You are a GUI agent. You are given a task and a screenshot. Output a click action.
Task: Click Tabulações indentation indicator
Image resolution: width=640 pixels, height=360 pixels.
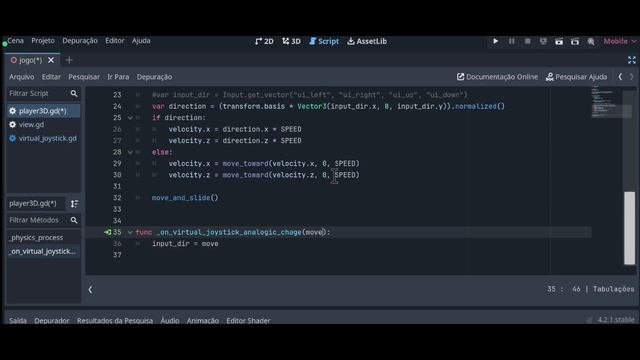pyautogui.click(x=613, y=289)
